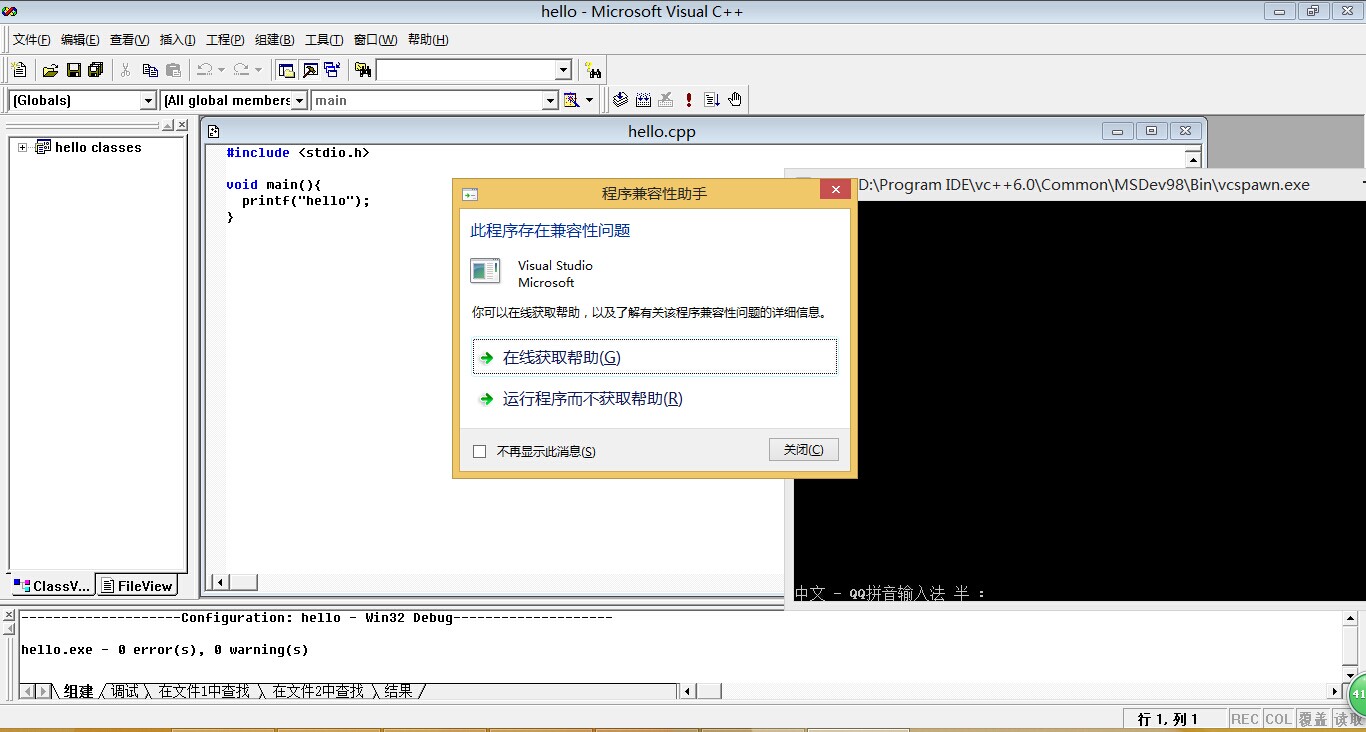Open the Redo history dropdown arrow

(x=258, y=70)
